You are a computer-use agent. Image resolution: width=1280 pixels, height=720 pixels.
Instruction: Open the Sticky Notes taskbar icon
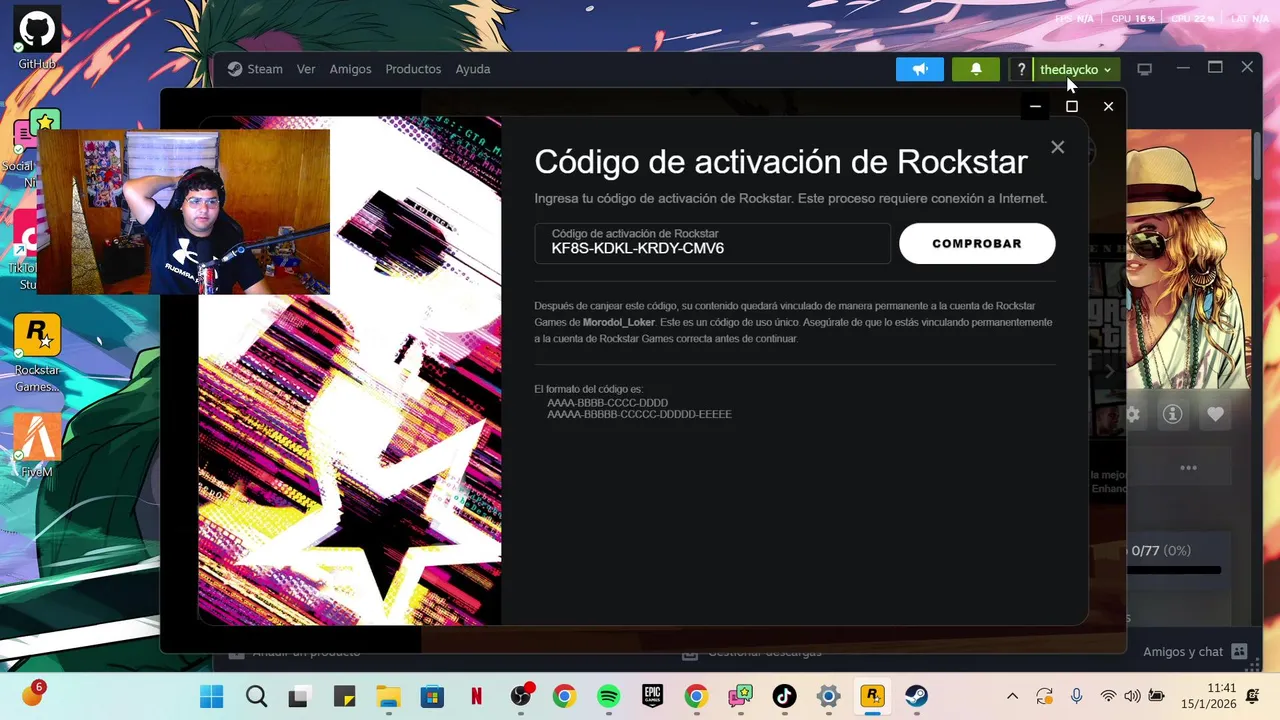pos(344,696)
